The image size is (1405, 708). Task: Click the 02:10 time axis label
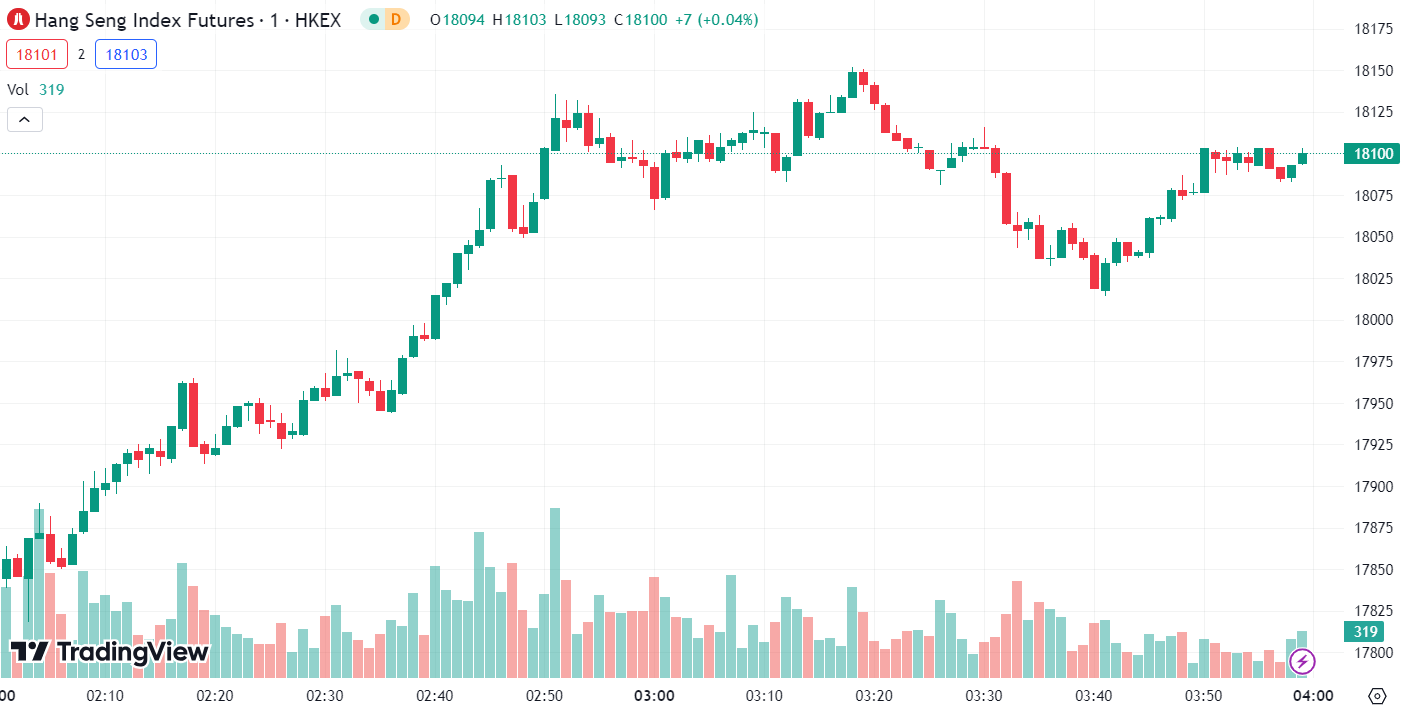pyautogui.click(x=105, y=696)
